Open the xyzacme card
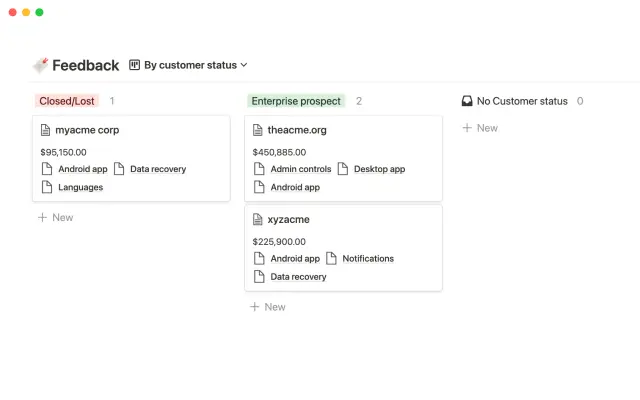Screen dimensions: 640x400 tap(343, 248)
